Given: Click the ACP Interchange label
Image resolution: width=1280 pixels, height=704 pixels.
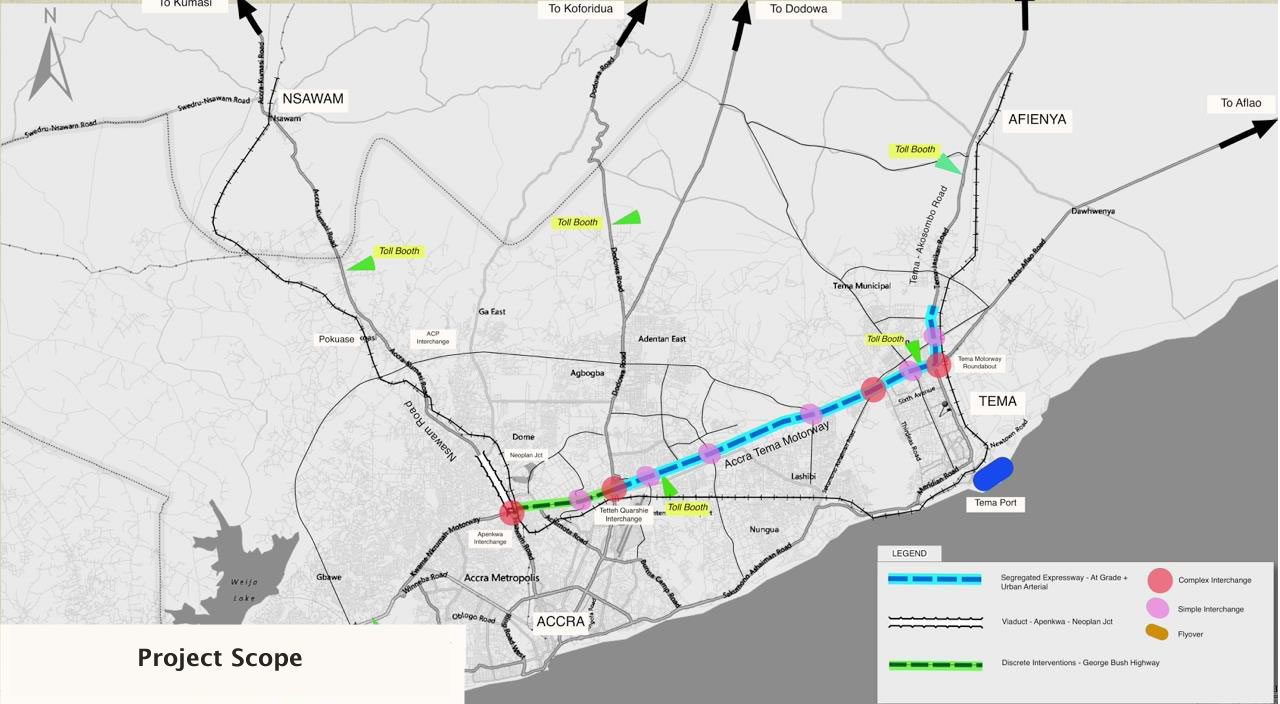Looking at the screenshot, I should 433,338.
